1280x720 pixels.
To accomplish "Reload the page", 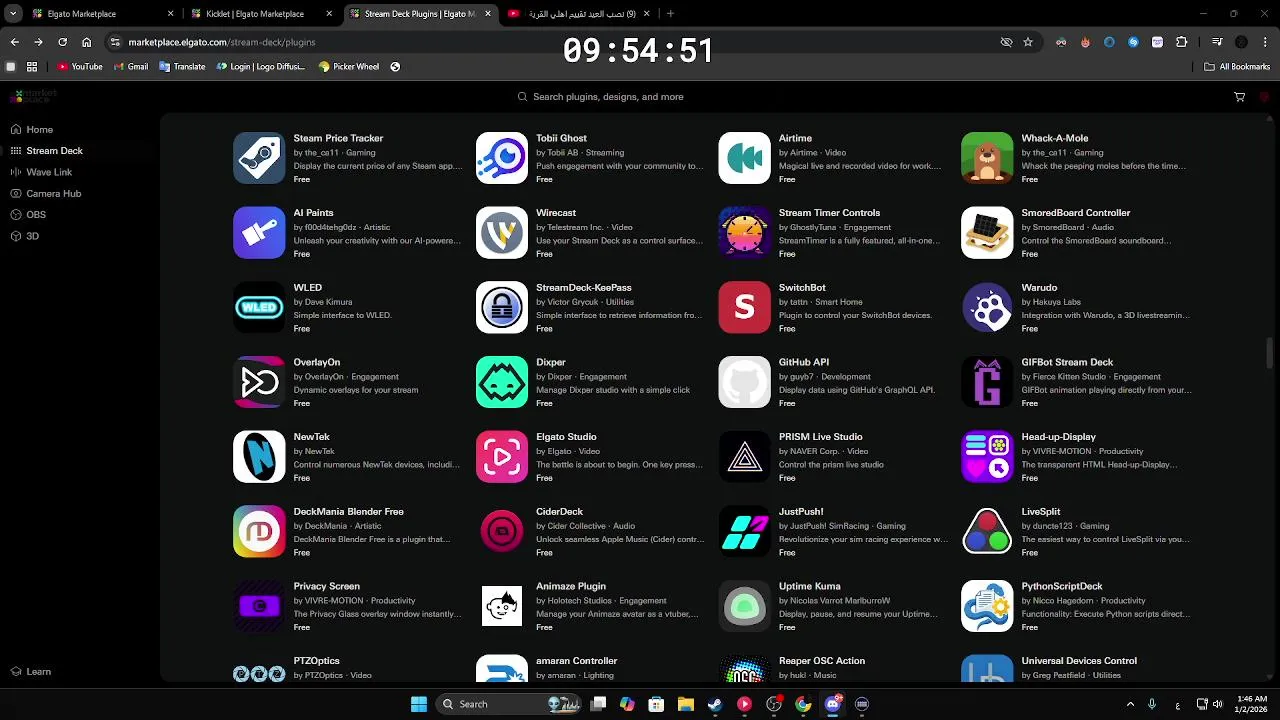I will click(62, 42).
